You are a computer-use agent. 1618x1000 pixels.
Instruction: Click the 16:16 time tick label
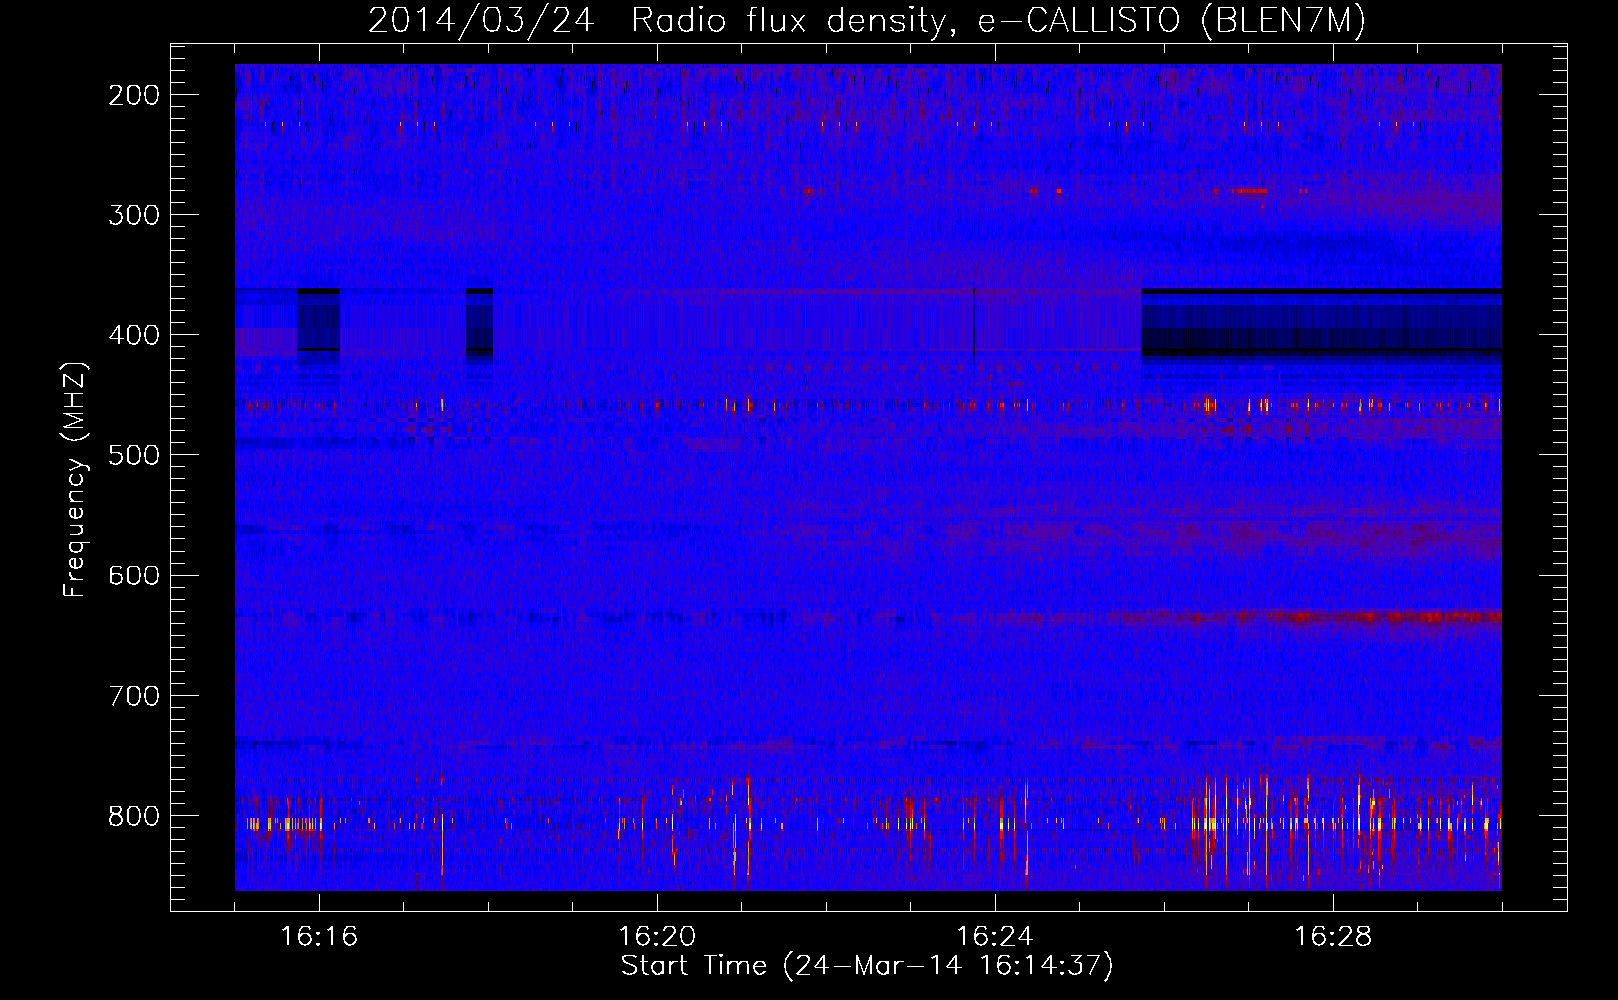(319, 937)
